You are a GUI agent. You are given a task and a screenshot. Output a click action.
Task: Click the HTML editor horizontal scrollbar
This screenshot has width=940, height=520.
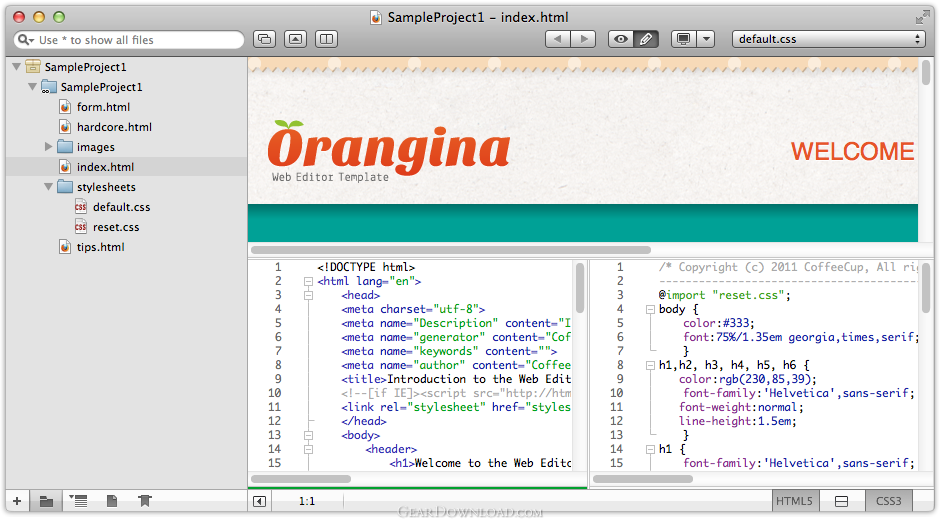[x=301, y=479]
